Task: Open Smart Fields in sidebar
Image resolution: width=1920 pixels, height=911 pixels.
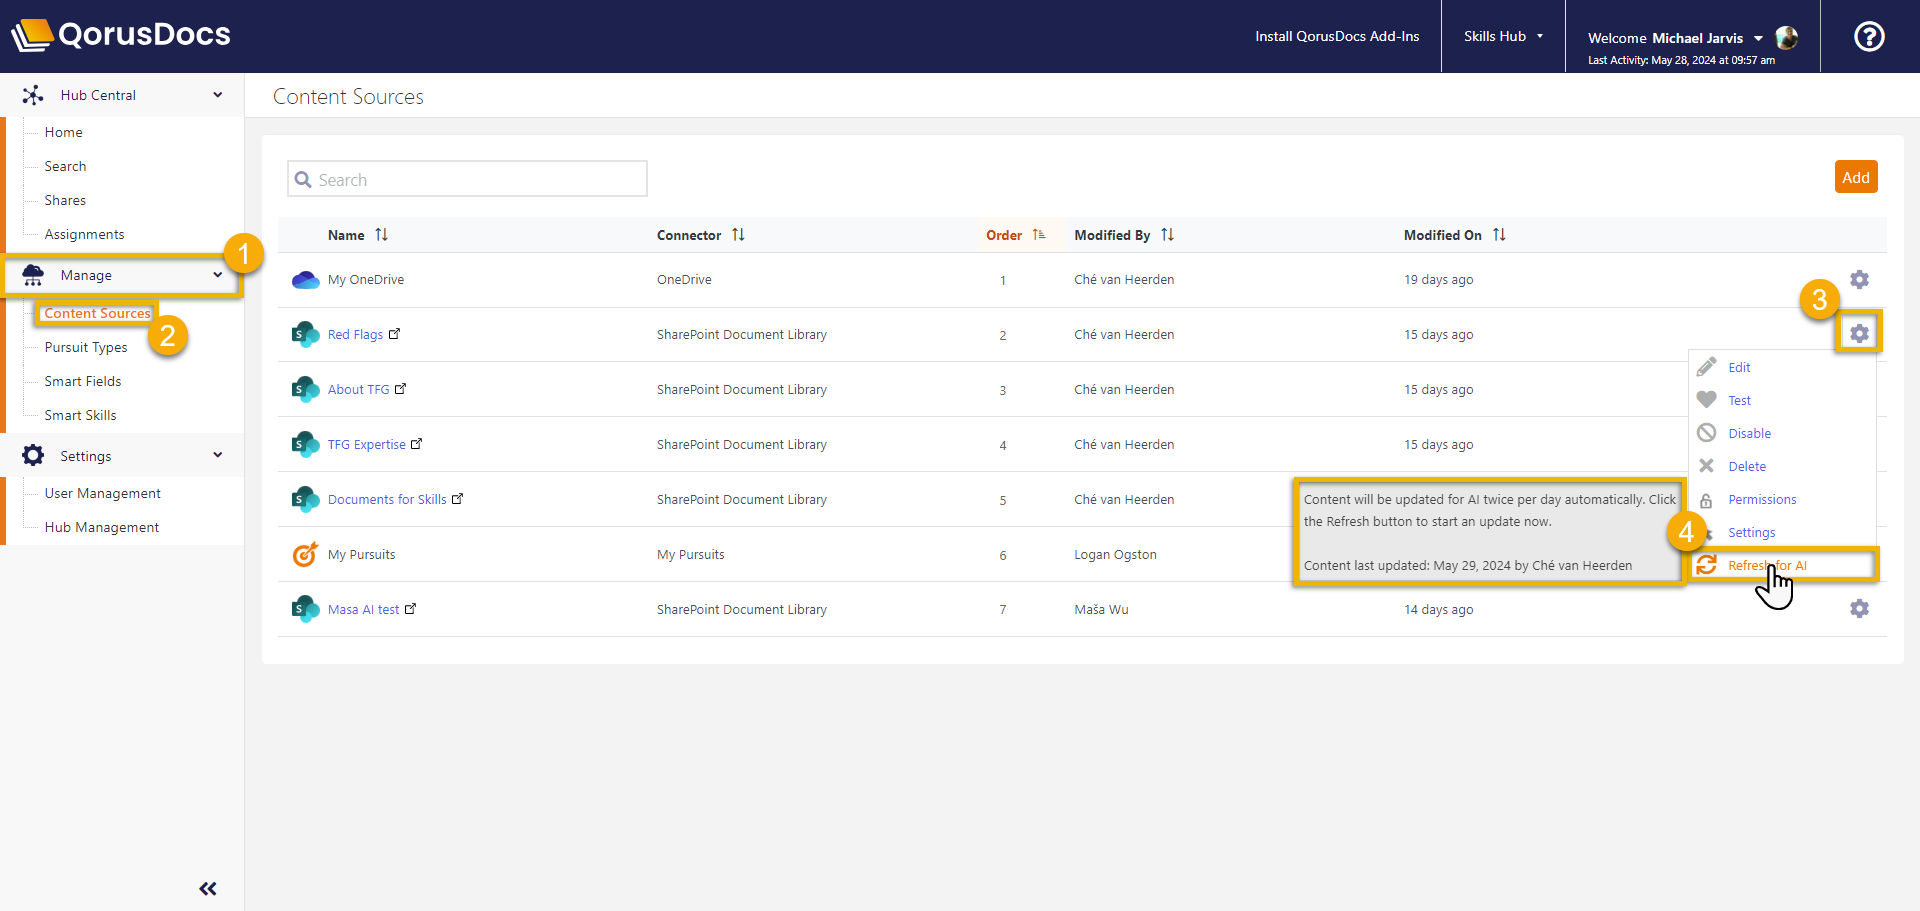Action: pos(83,381)
